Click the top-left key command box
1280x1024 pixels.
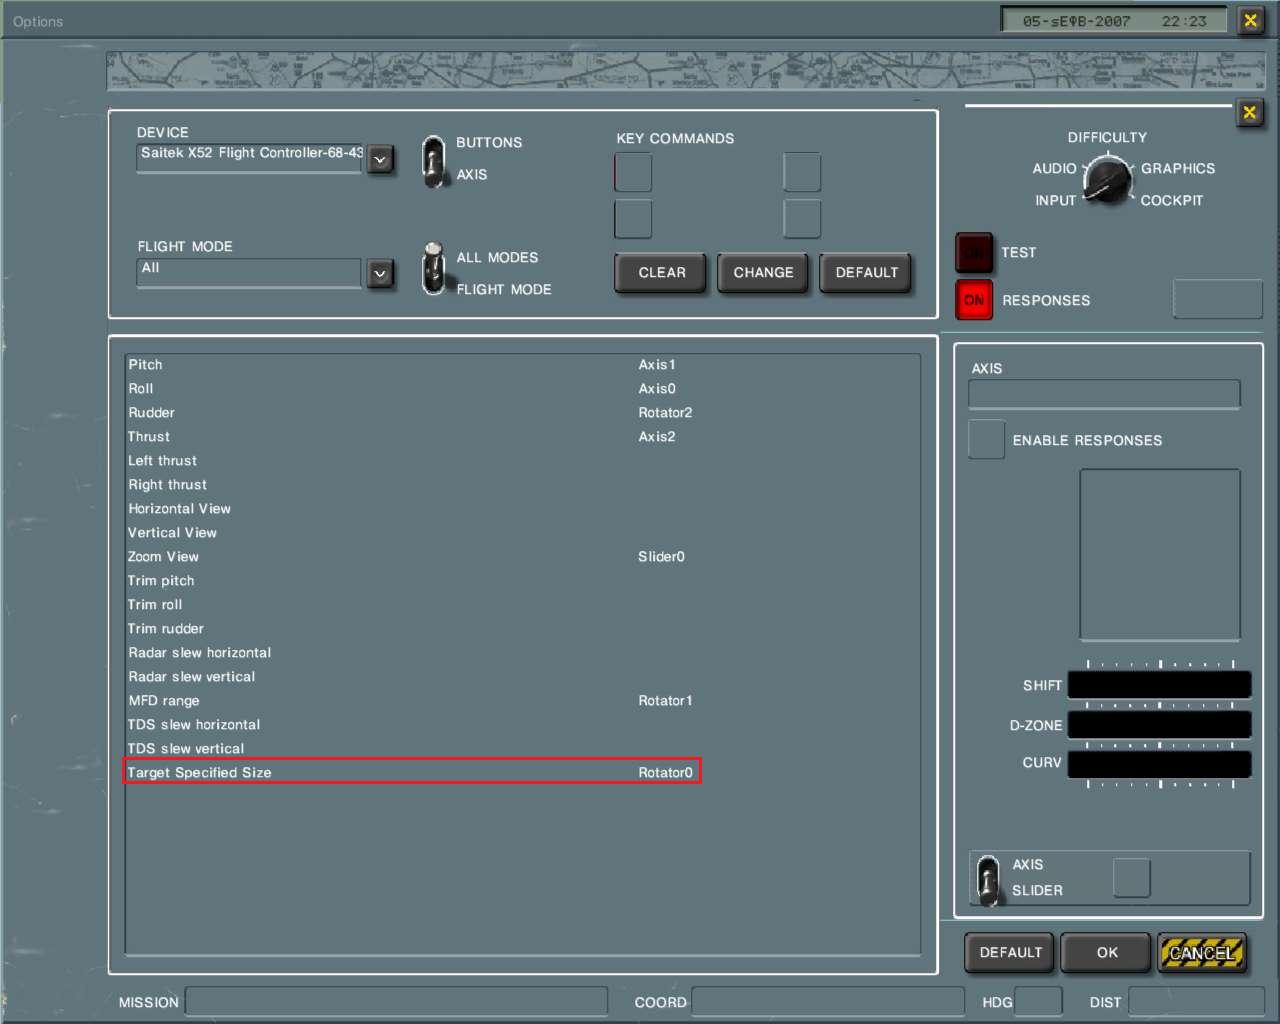(633, 172)
